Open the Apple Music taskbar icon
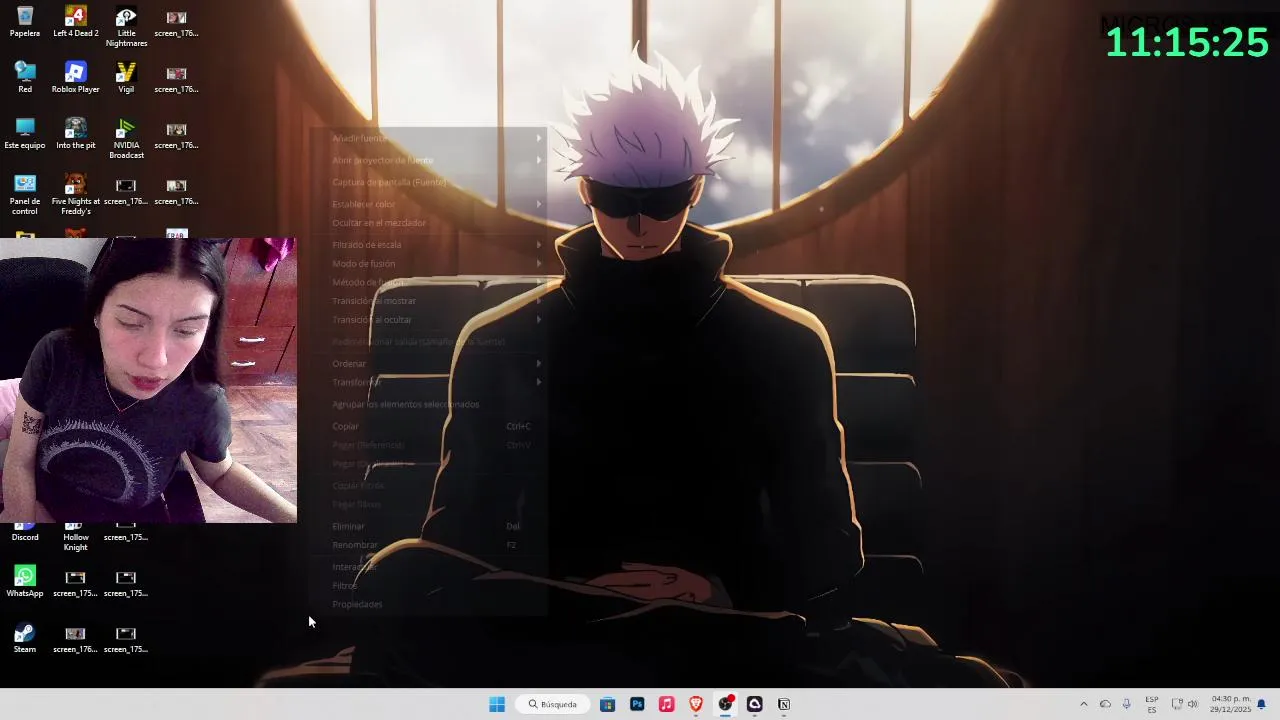 pos(666,704)
